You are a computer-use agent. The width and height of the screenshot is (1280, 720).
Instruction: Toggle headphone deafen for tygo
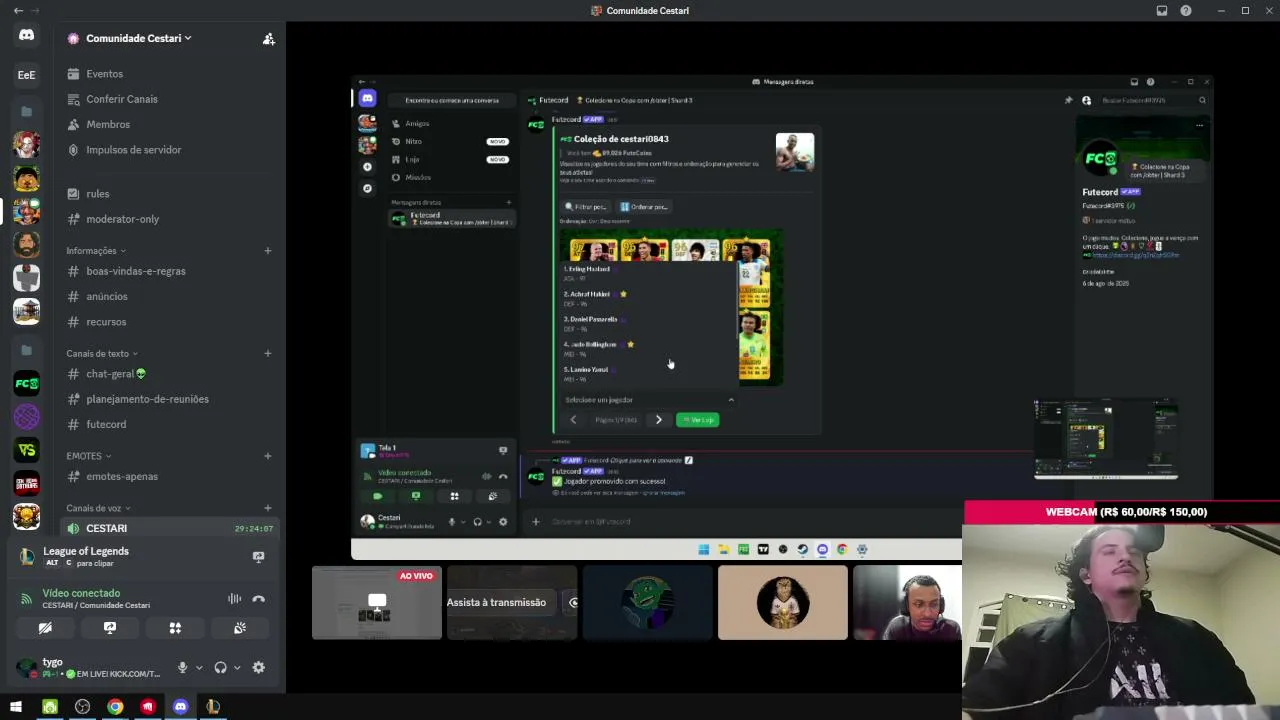pyautogui.click(x=220, y=667)
